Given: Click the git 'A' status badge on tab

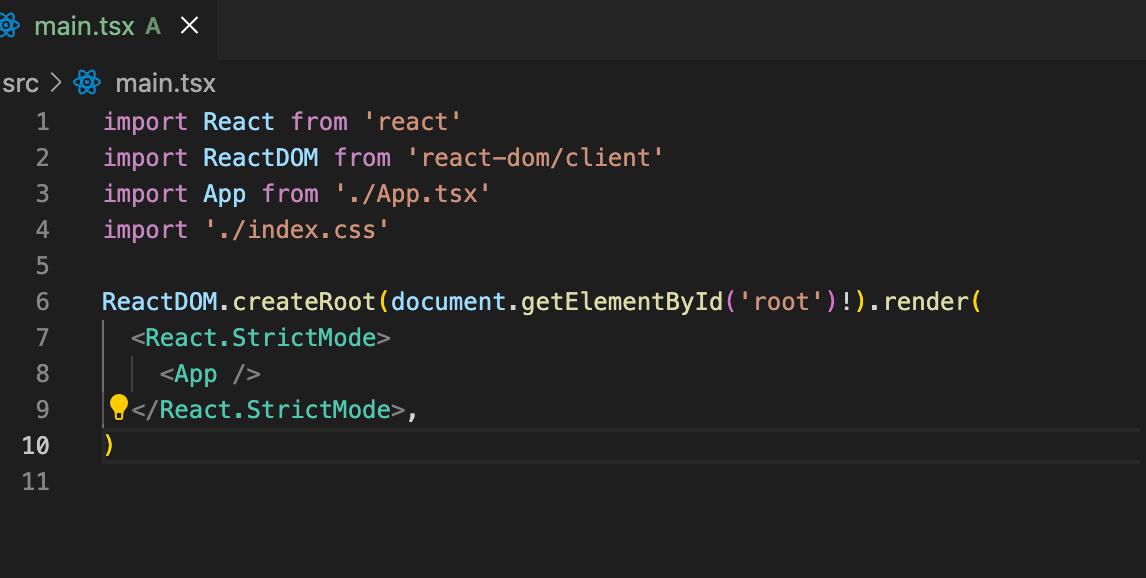Looking at the screenshot, I should point(153,26).
